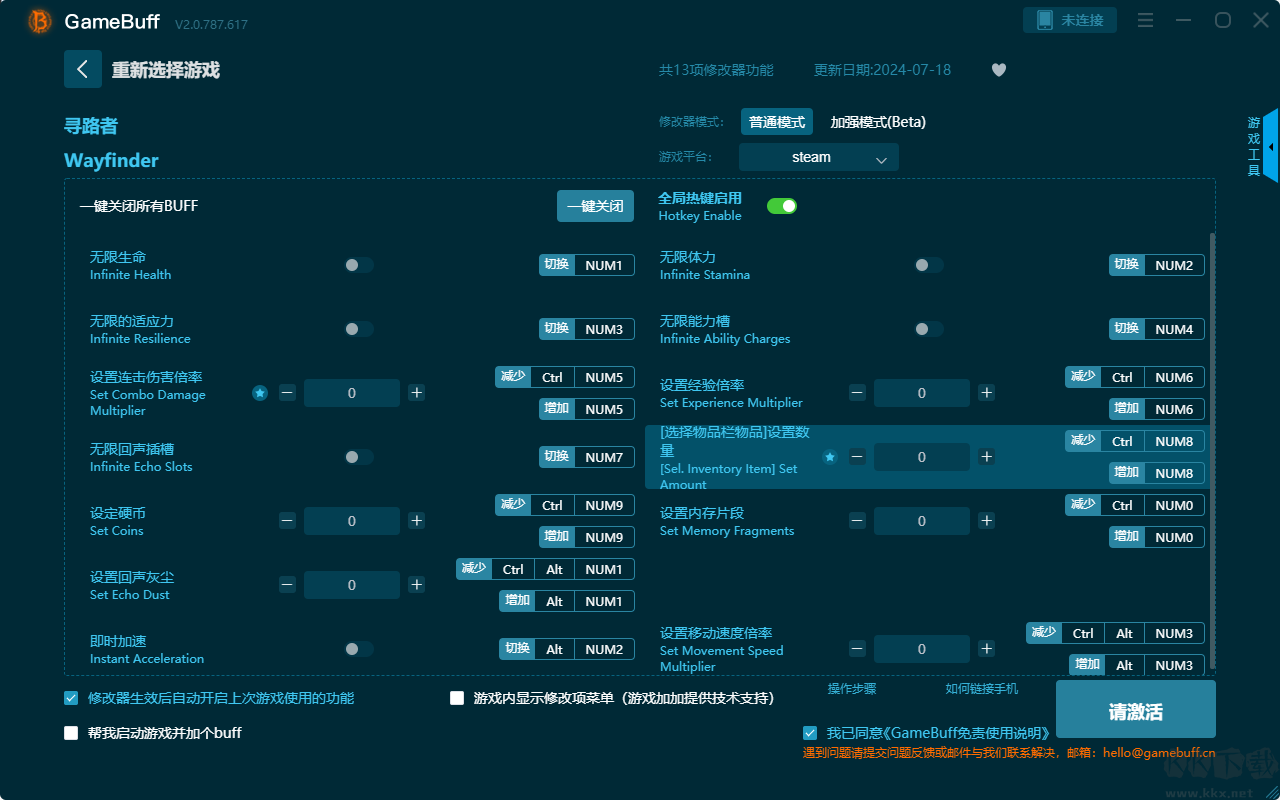
Task: Increase Memory Fragments with plus
Action: [987, 521]
